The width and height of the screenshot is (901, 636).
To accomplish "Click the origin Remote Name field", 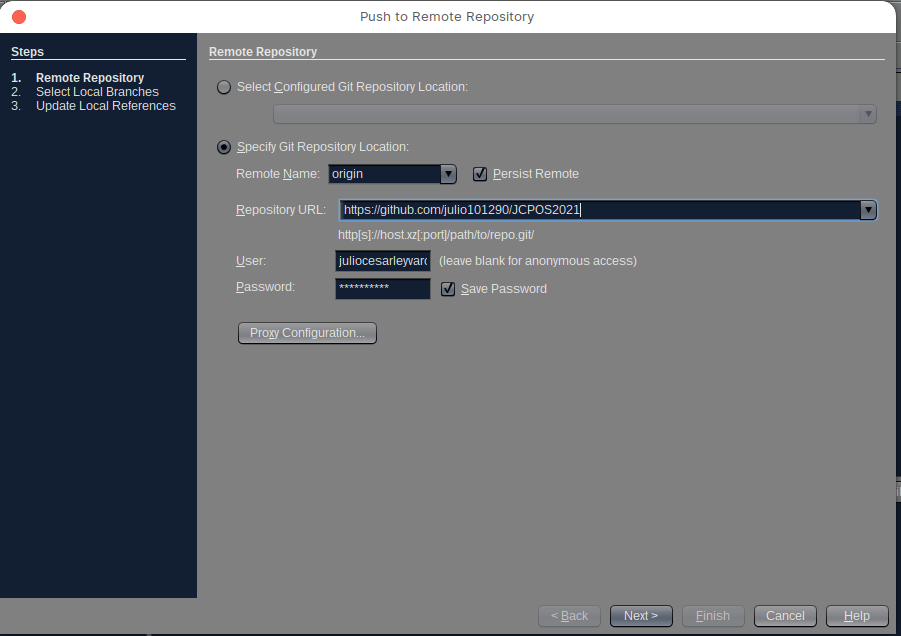I will (384, 174).
